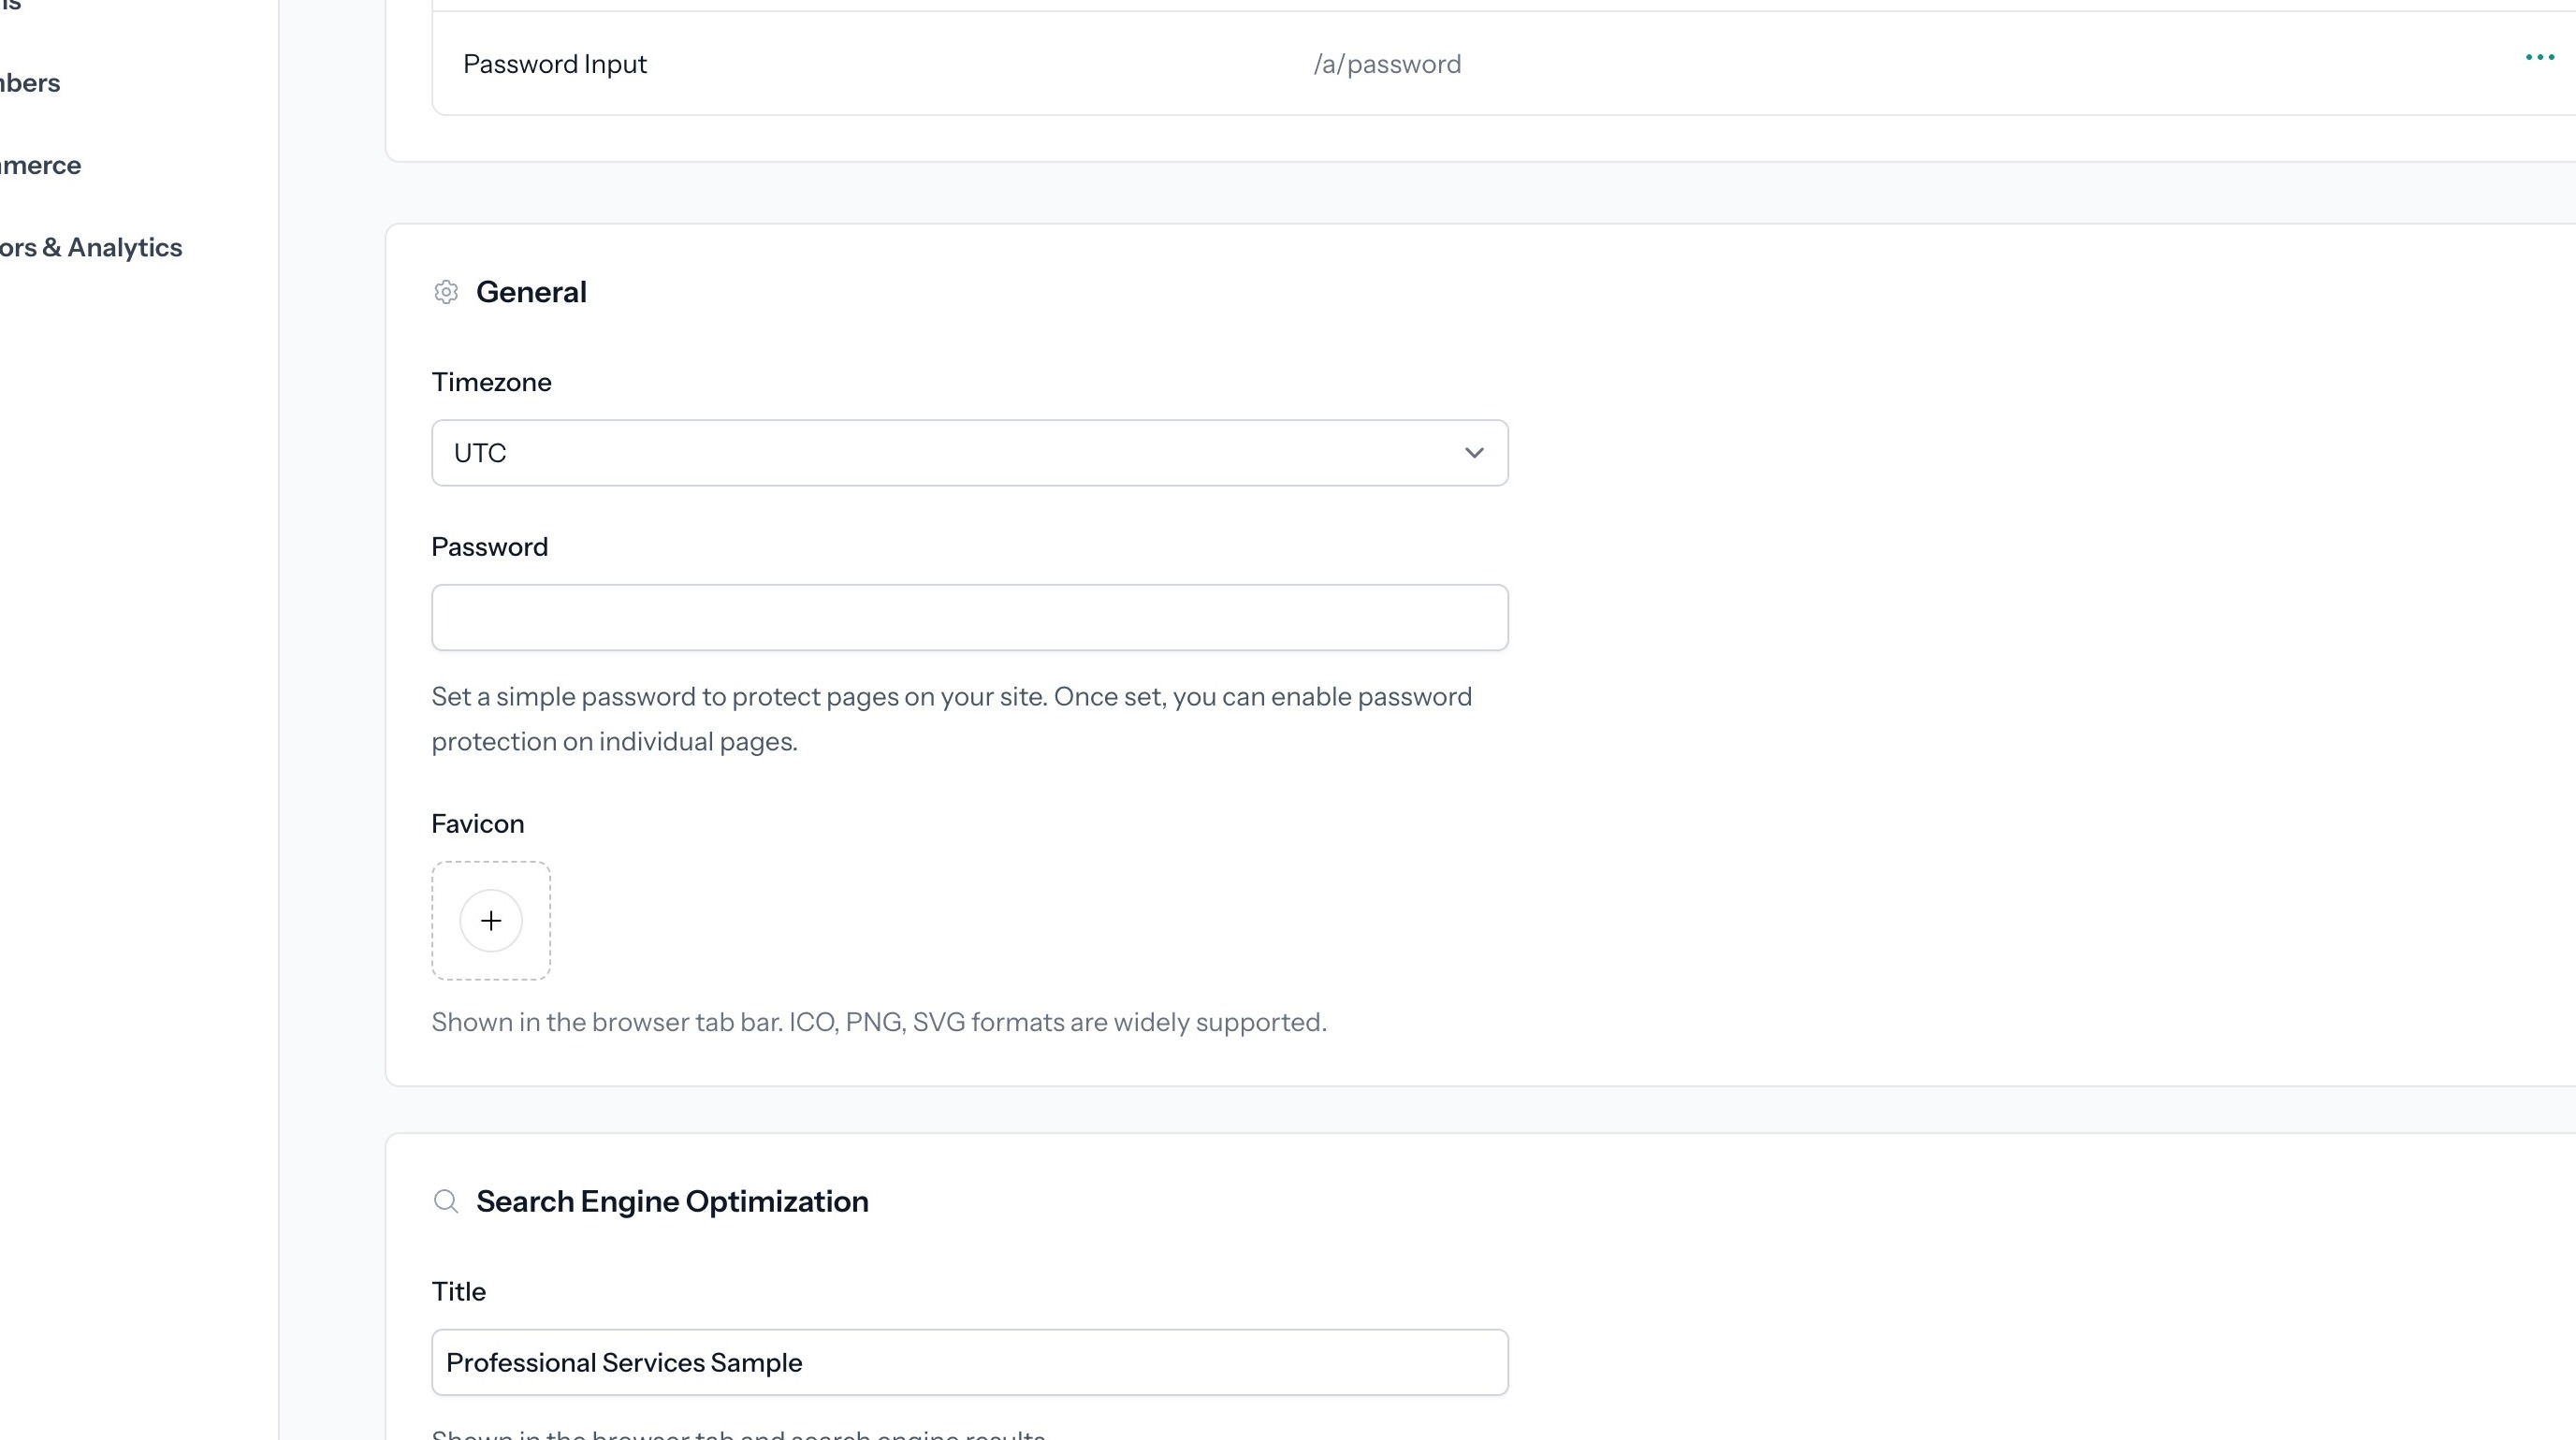The image size is (2576, 1440).
Task: Go to Visitors & Analytics in the sidebar
Action: pos(90,247)
